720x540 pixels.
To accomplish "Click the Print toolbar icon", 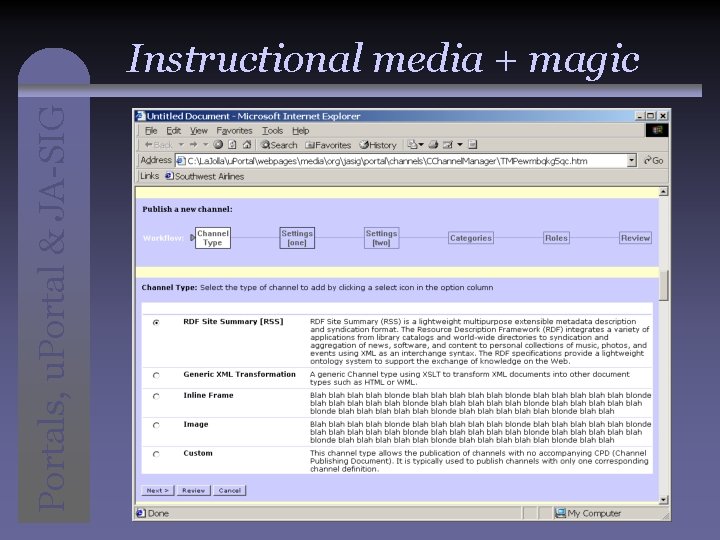I will [433, 145].
